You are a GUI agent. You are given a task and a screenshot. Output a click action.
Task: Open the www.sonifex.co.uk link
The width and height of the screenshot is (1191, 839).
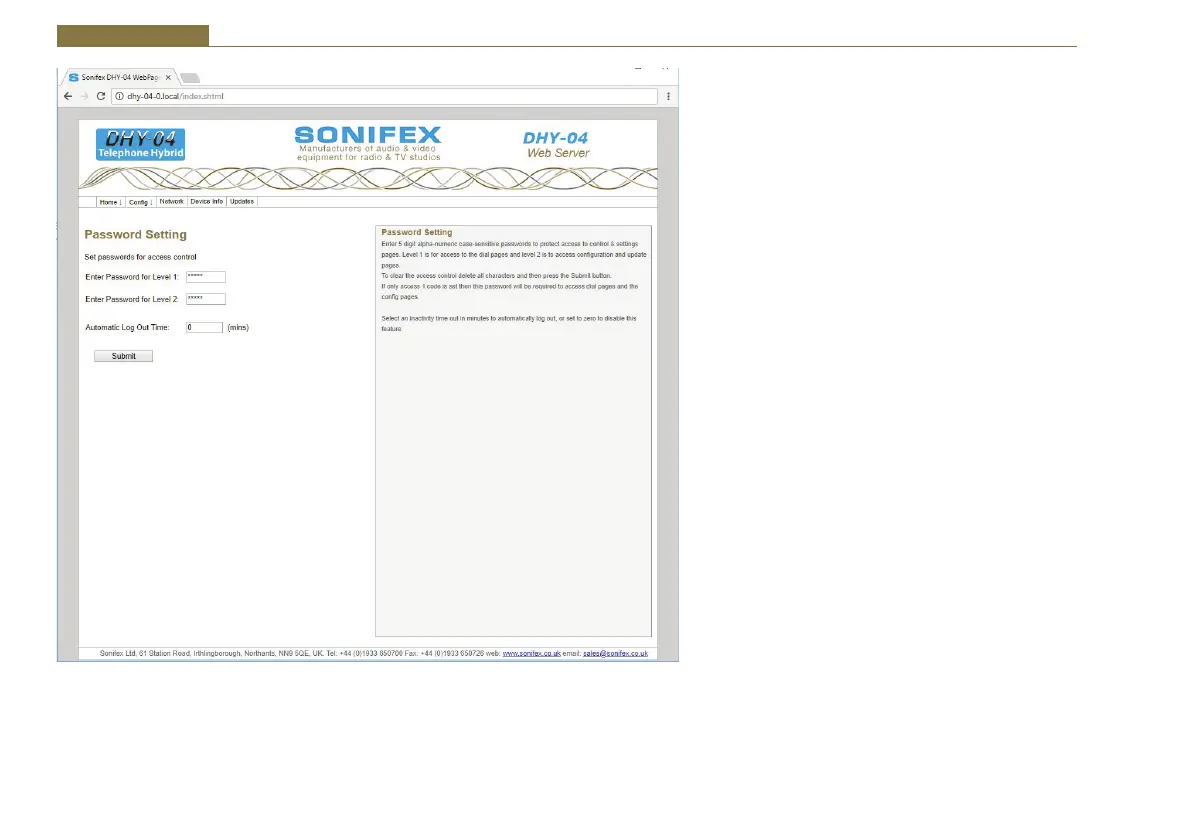click(x=530, y=653)
